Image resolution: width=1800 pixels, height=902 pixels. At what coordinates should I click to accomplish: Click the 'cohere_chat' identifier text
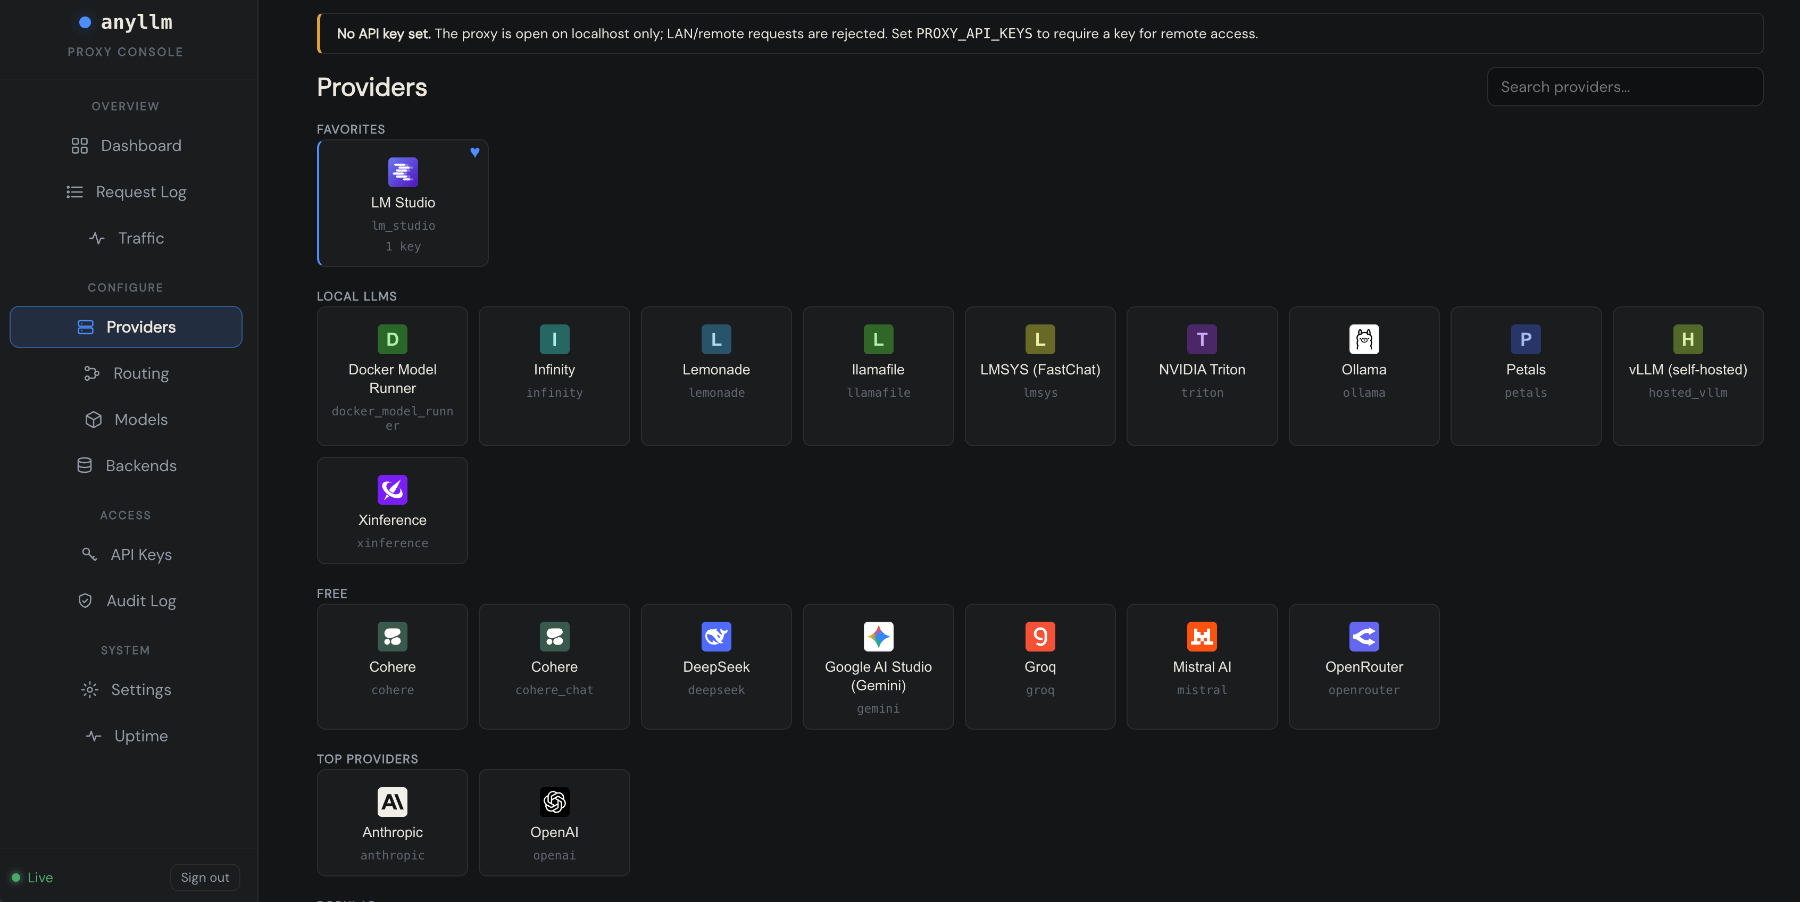point(554,690)
